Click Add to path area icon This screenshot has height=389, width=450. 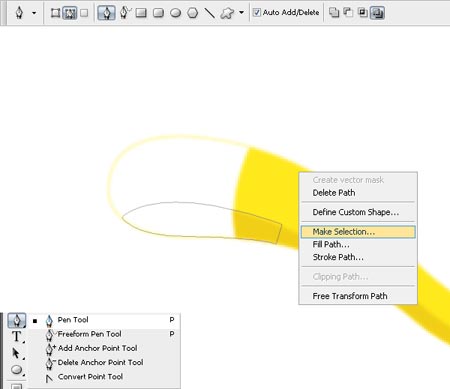[x=334, y=13]
